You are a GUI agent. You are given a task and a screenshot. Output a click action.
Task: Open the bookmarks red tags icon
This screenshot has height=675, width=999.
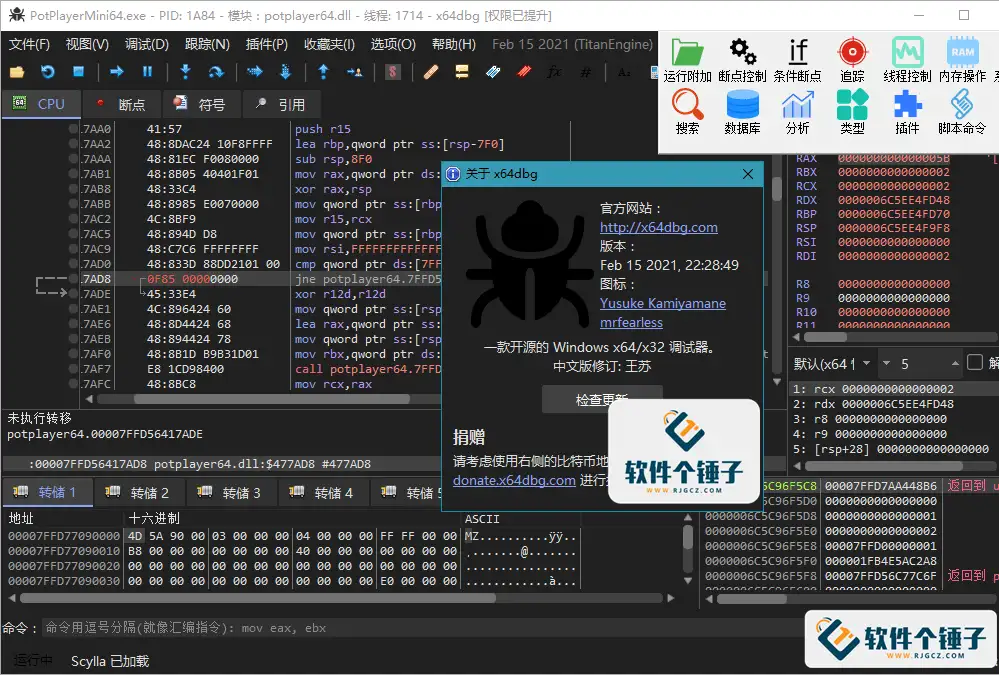524,72
